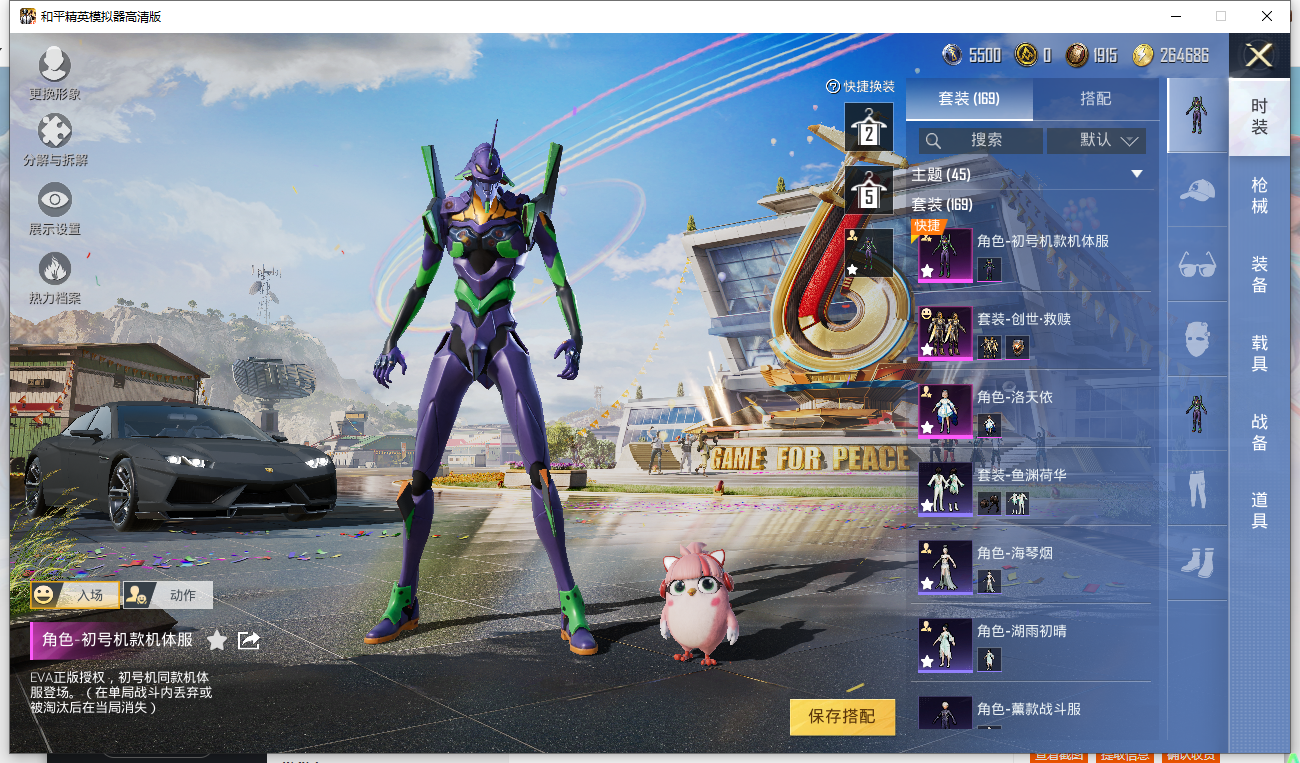The height and width of the screenshot is (763, 1300).
Task: Open the 默认 sort dropdown
Action: 1097,140
